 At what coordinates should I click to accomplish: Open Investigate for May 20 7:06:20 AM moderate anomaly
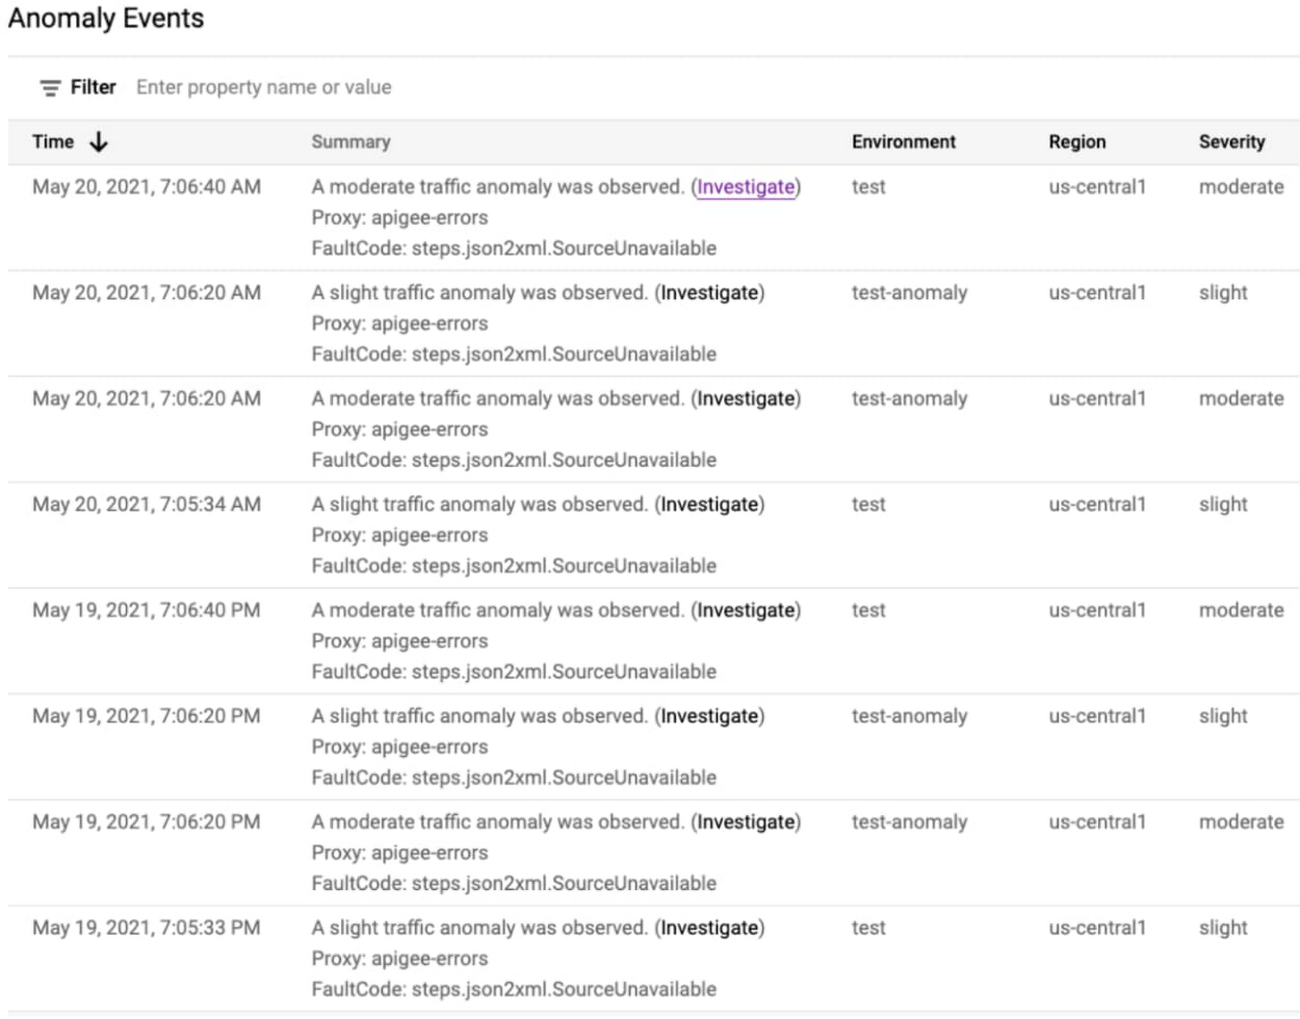746,399
